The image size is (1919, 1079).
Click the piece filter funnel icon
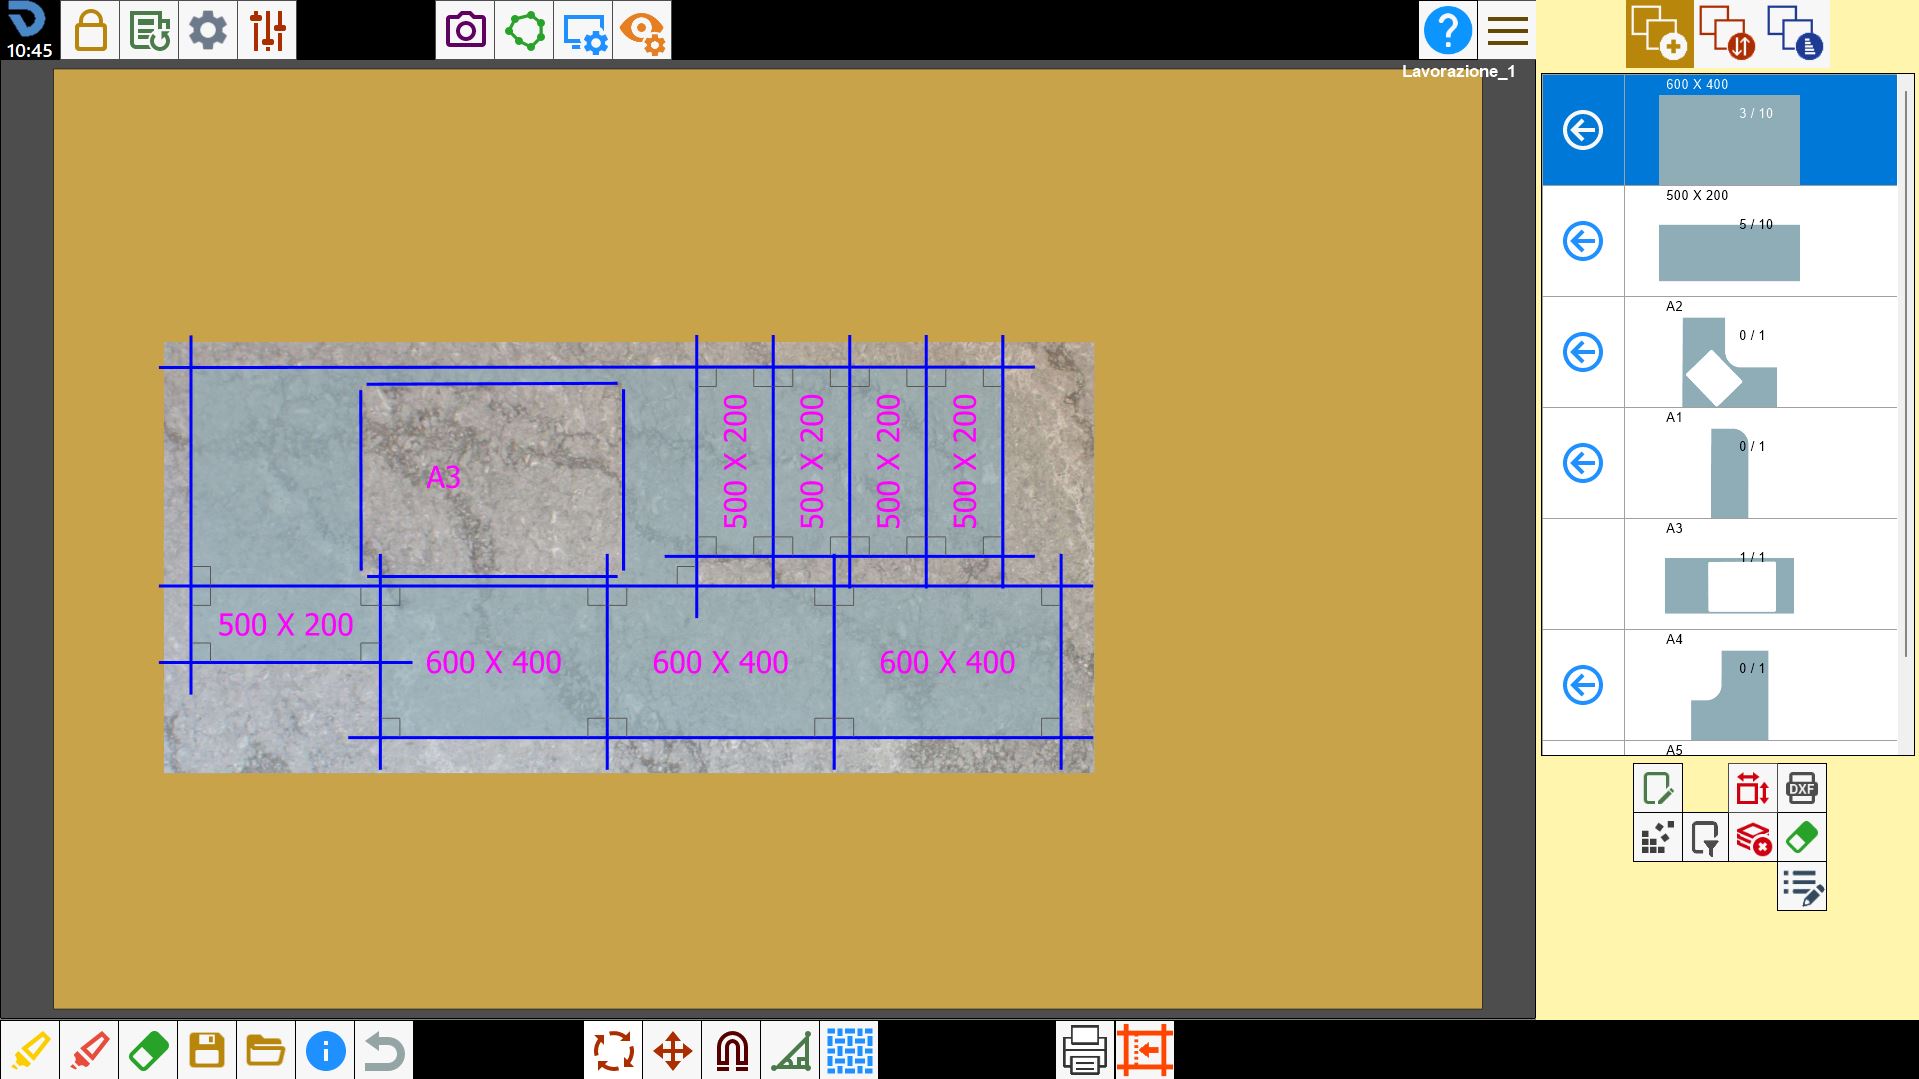(x=1706, y=838)
